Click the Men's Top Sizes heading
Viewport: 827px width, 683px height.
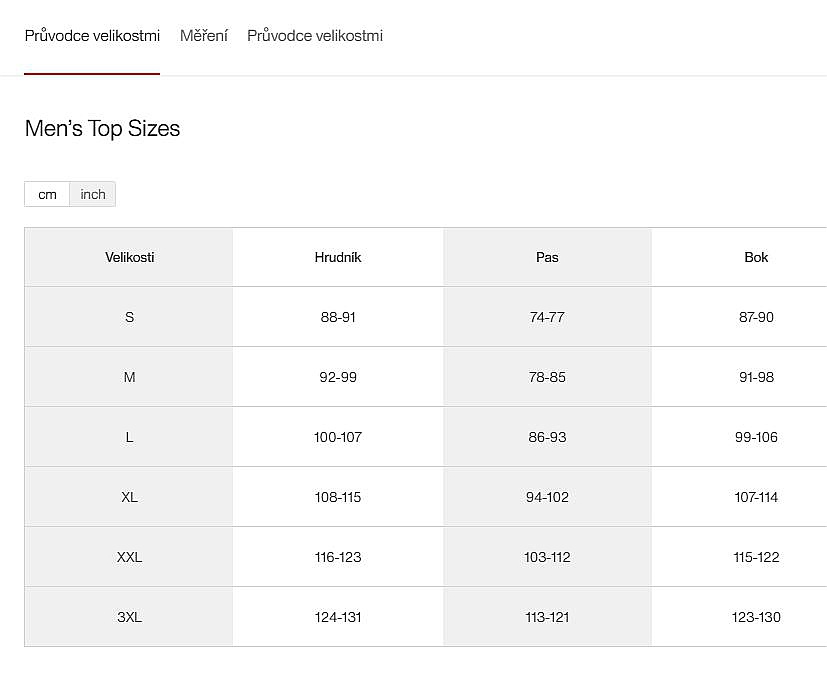(102, 129)
